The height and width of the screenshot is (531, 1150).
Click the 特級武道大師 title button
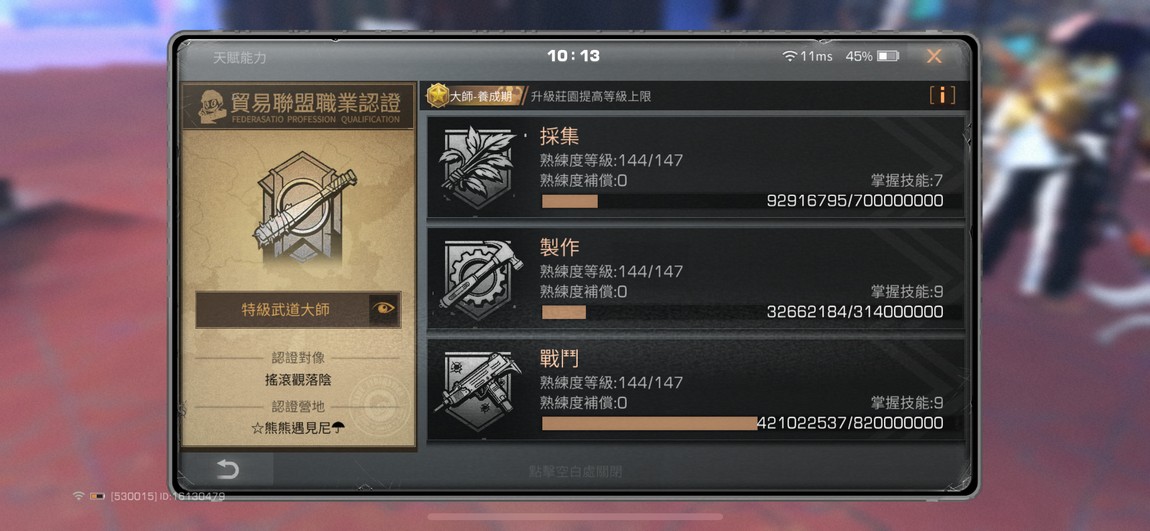tap(285, 310)
